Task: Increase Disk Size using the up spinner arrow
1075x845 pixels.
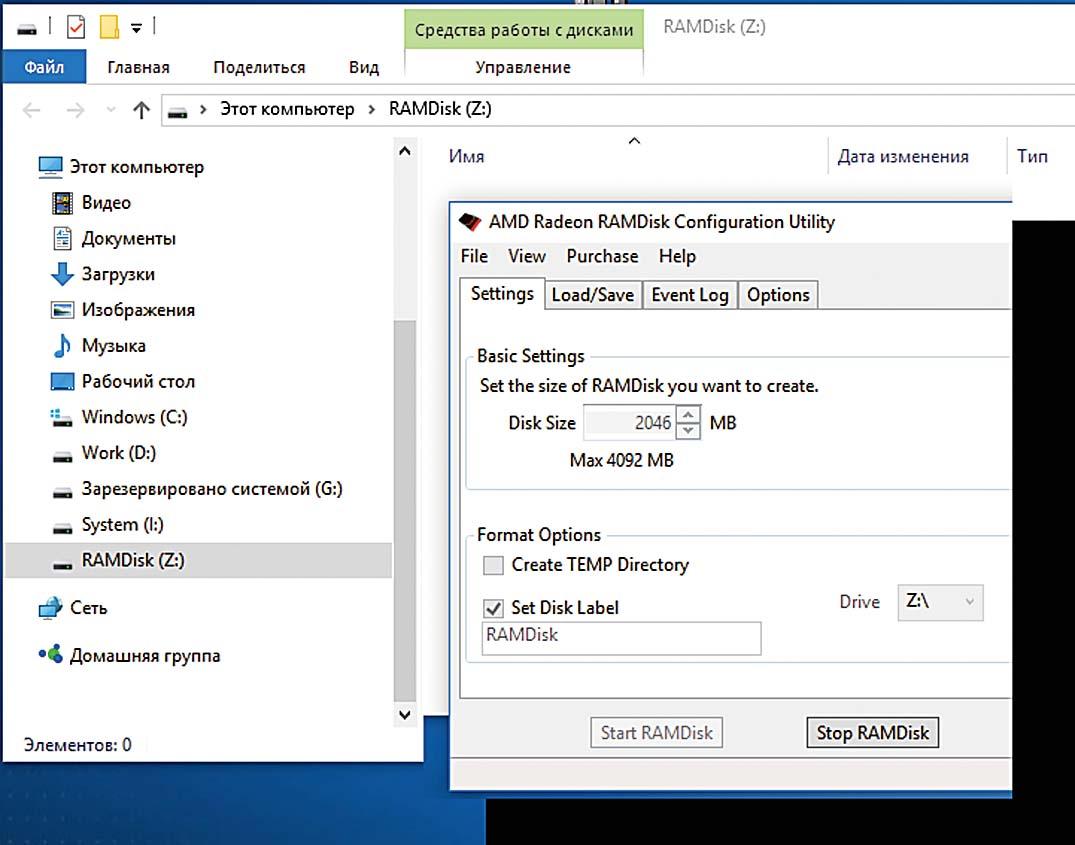Action: (x=689, y=414)
